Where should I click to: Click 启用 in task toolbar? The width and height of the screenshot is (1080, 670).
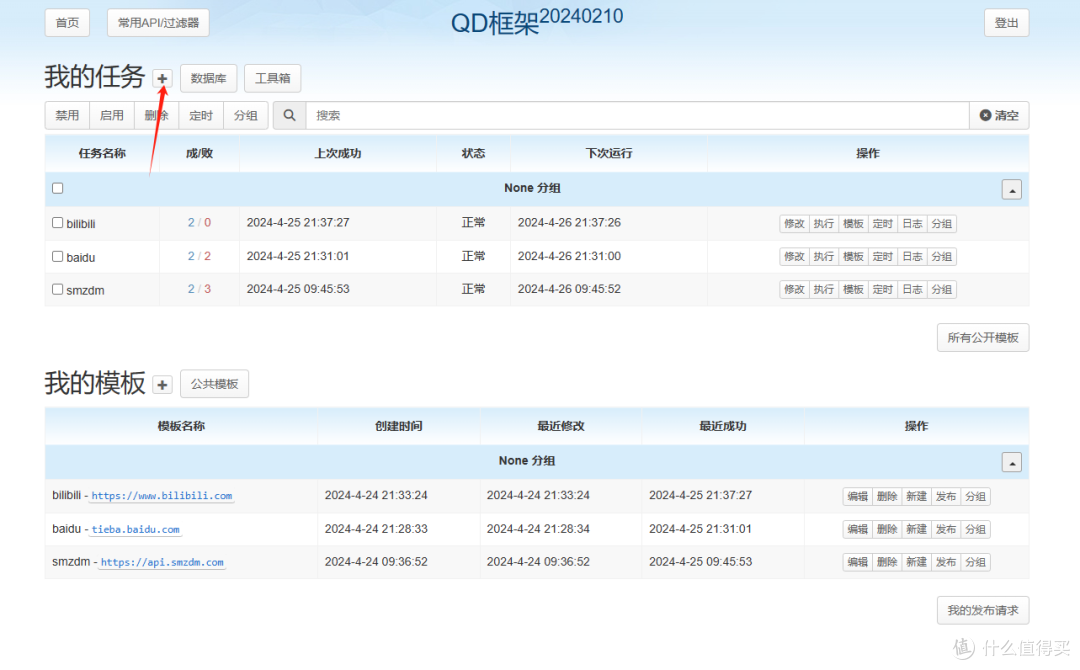(x=112, y=116)
